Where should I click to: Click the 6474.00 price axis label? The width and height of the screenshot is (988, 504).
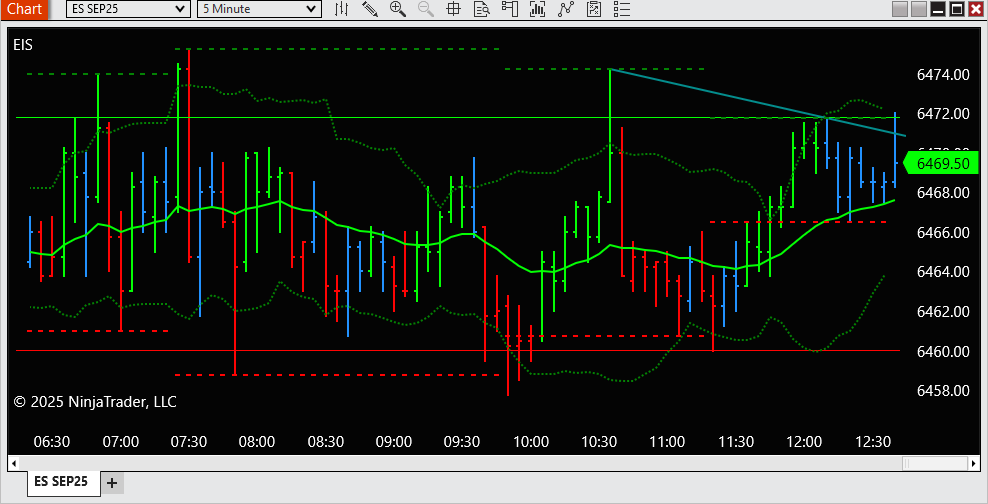click(943, 75)
